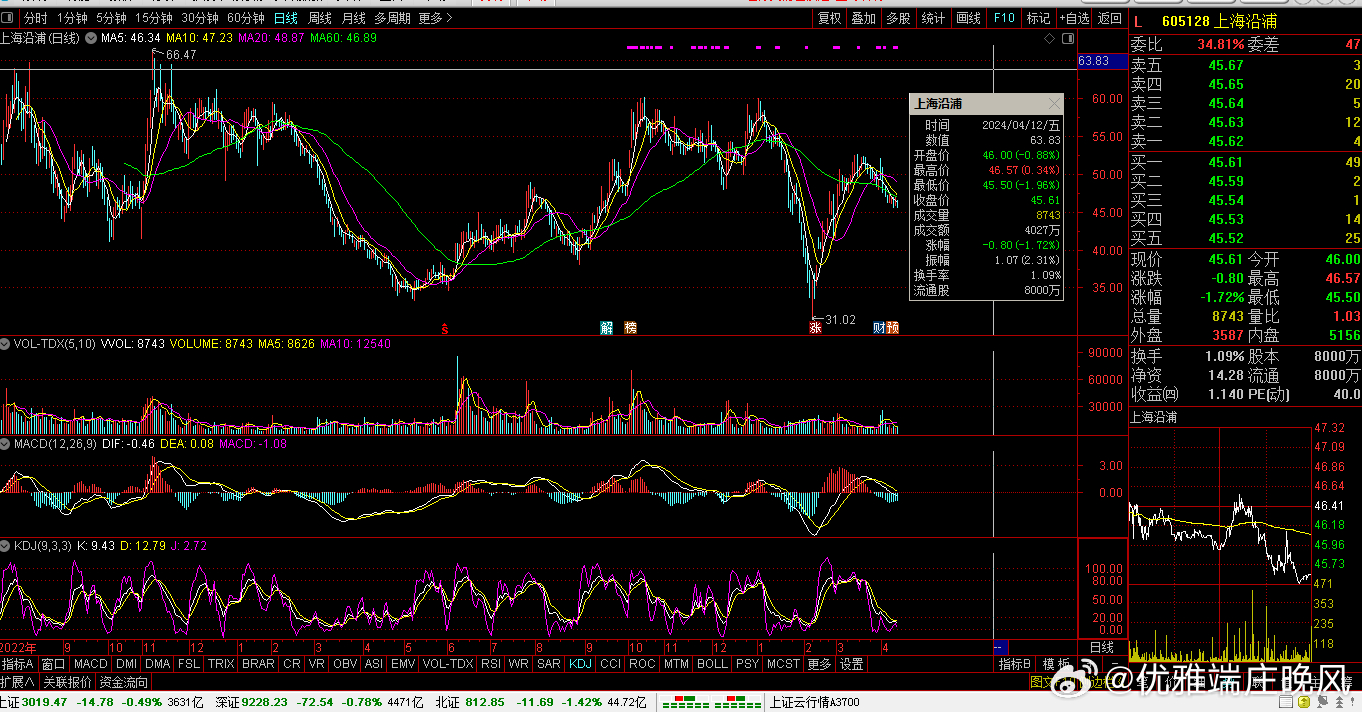Viewport: 1362px width, 712px height.
Task: Click the 返回 back button
Action: click(1110, 18)
